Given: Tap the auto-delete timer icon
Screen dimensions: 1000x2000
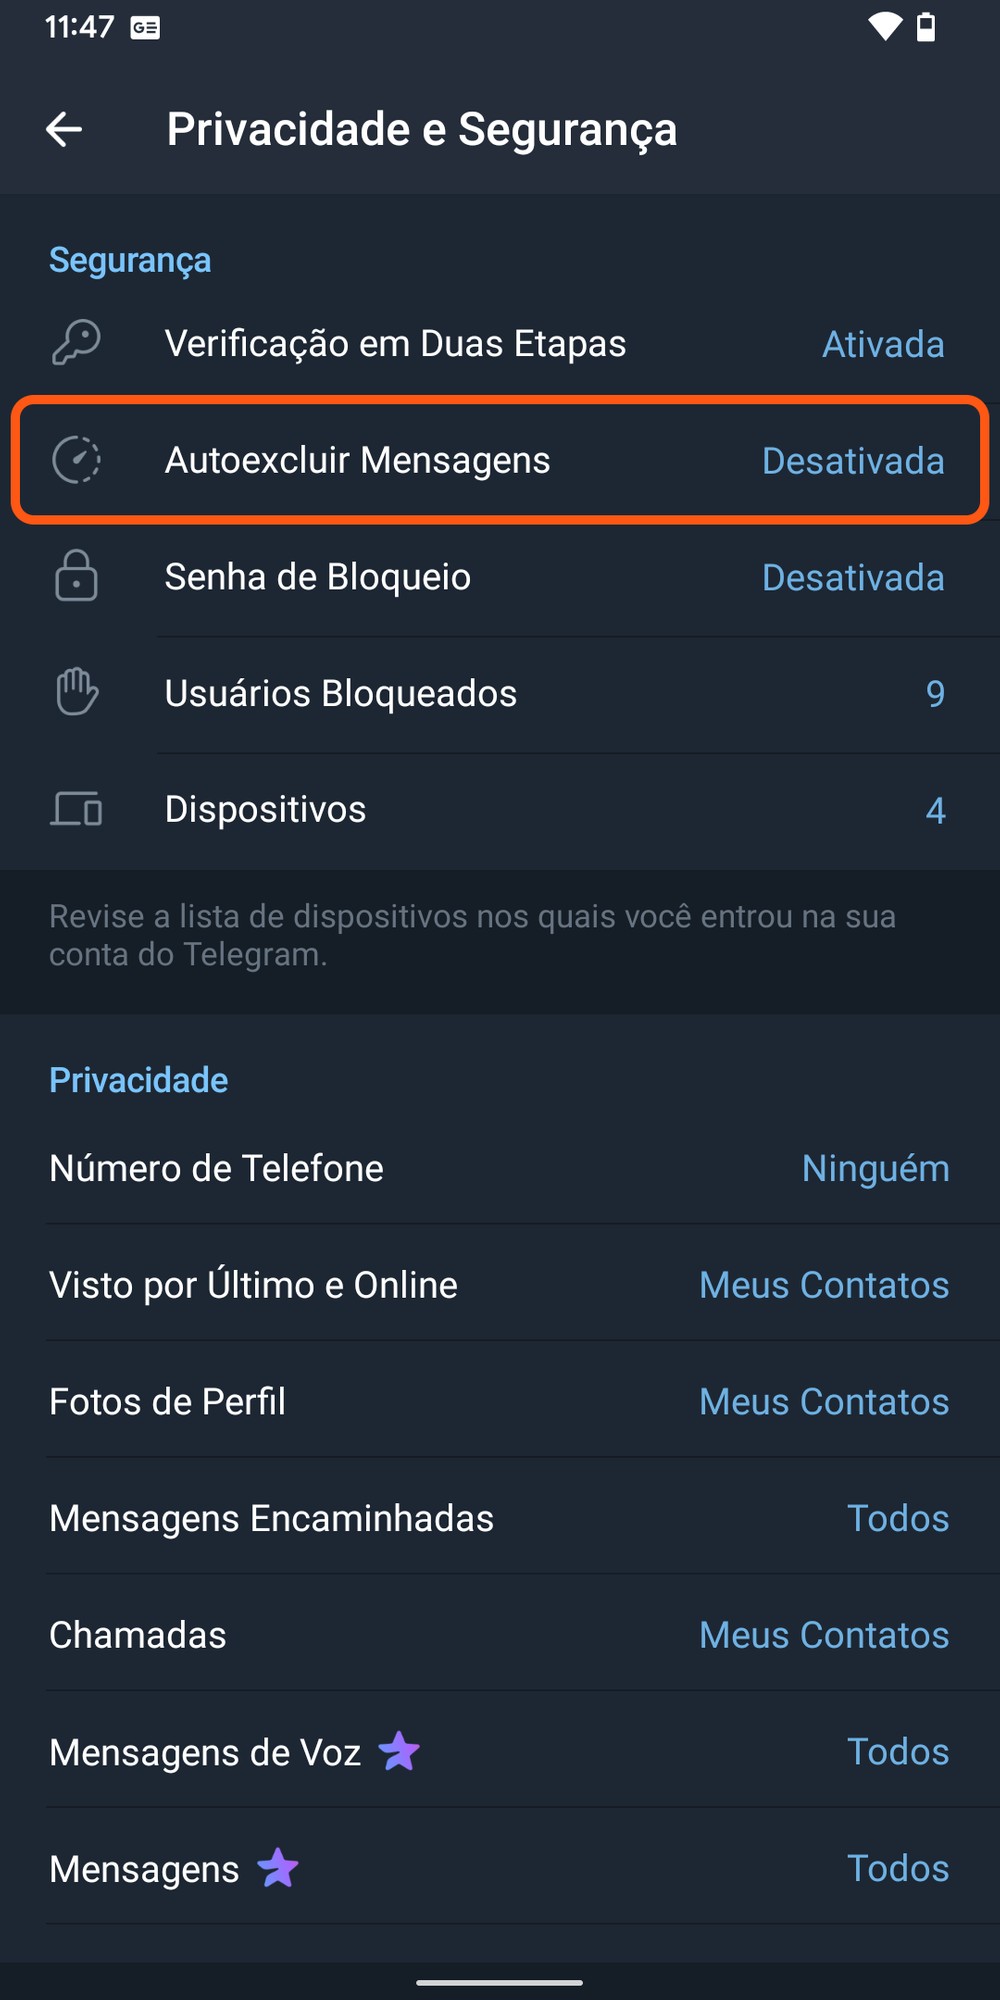Looking at the screenshot, I should [x=76, y=460].
